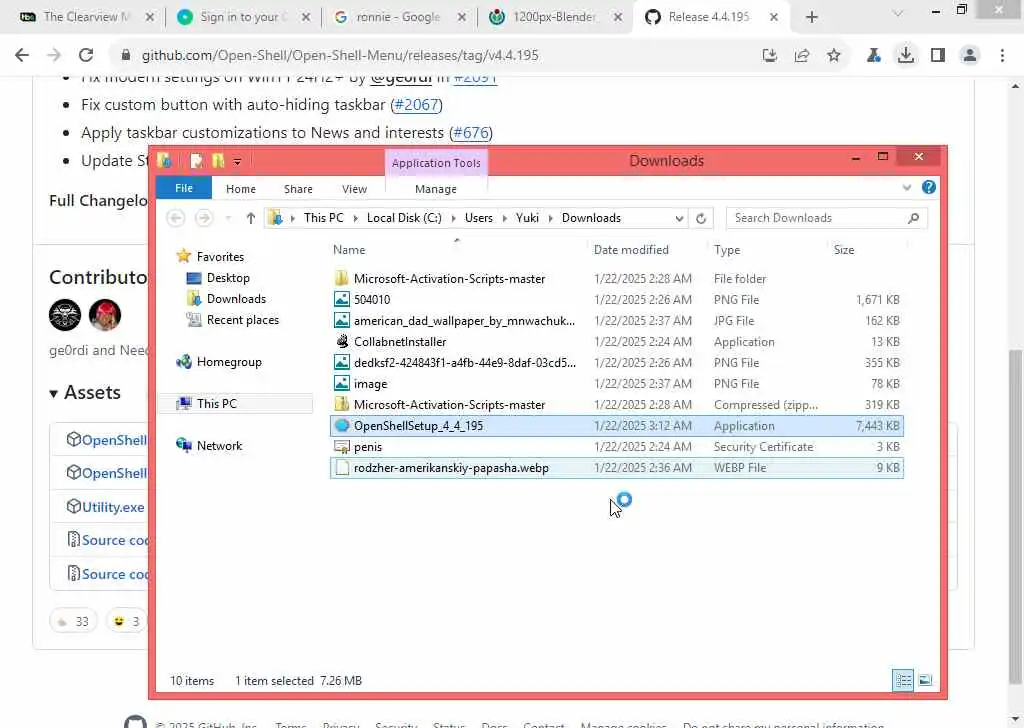The width and height of the screenshot is (1024, 728).
Task: Bookmark this page with star icon
Action: click(833, 55)
